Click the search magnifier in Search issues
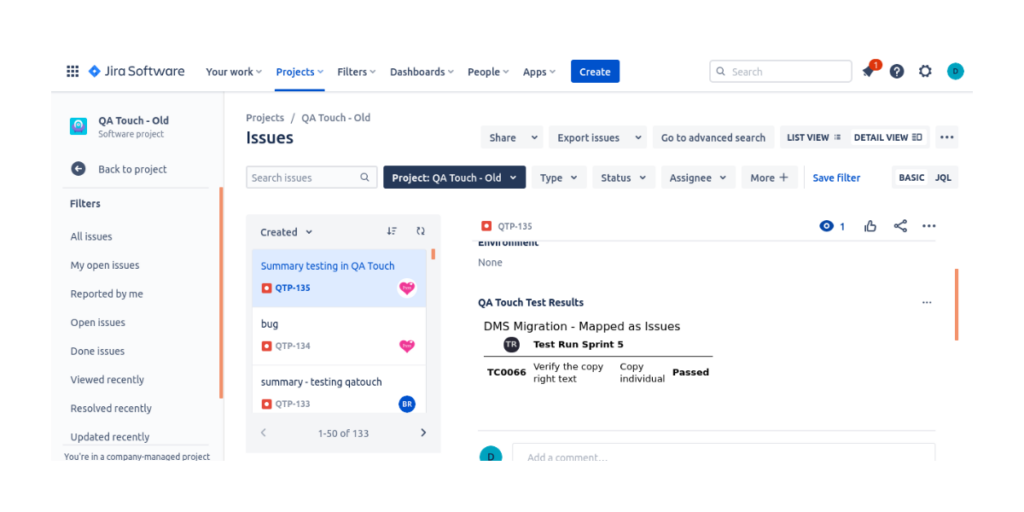This screenshot has width=1024, height=512. coord(365,177)
